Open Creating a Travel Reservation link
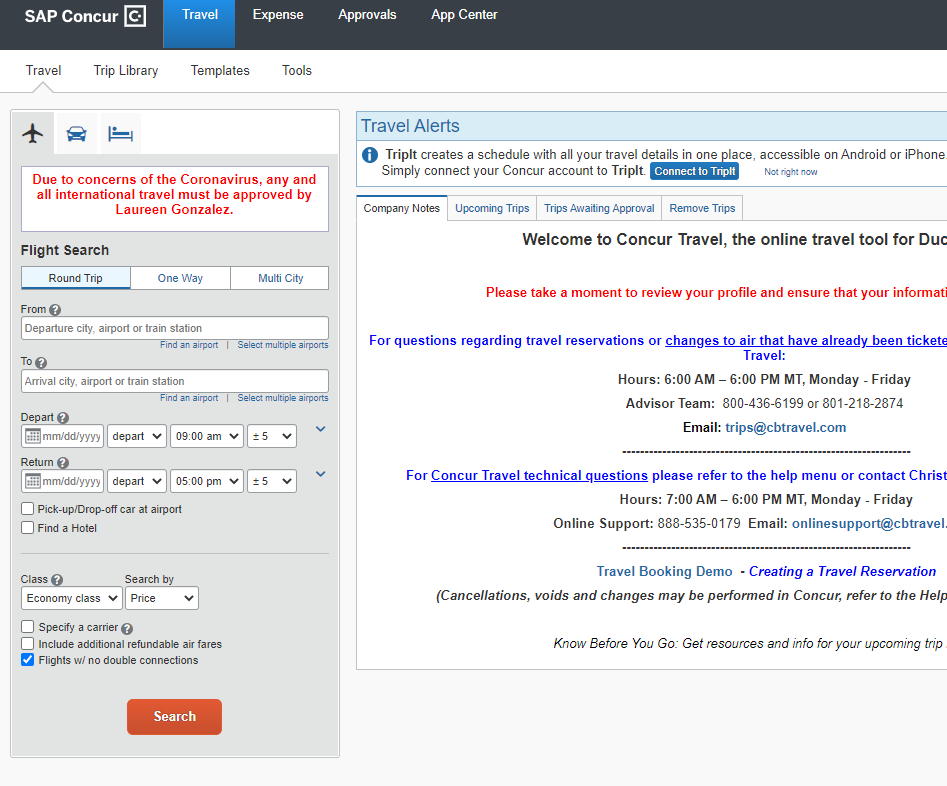 843,572
